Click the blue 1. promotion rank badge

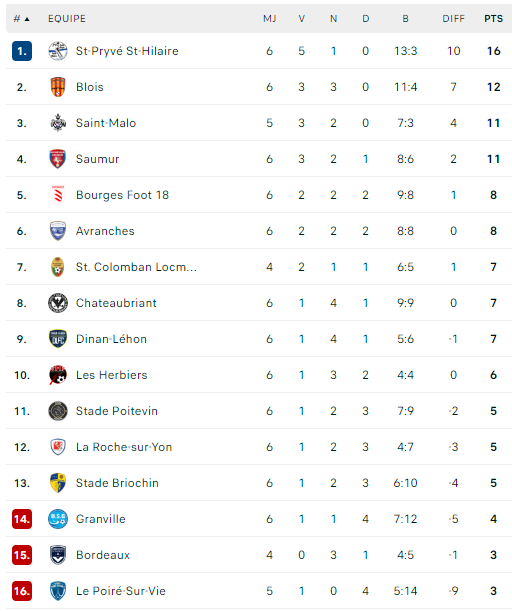pos(22,51)
